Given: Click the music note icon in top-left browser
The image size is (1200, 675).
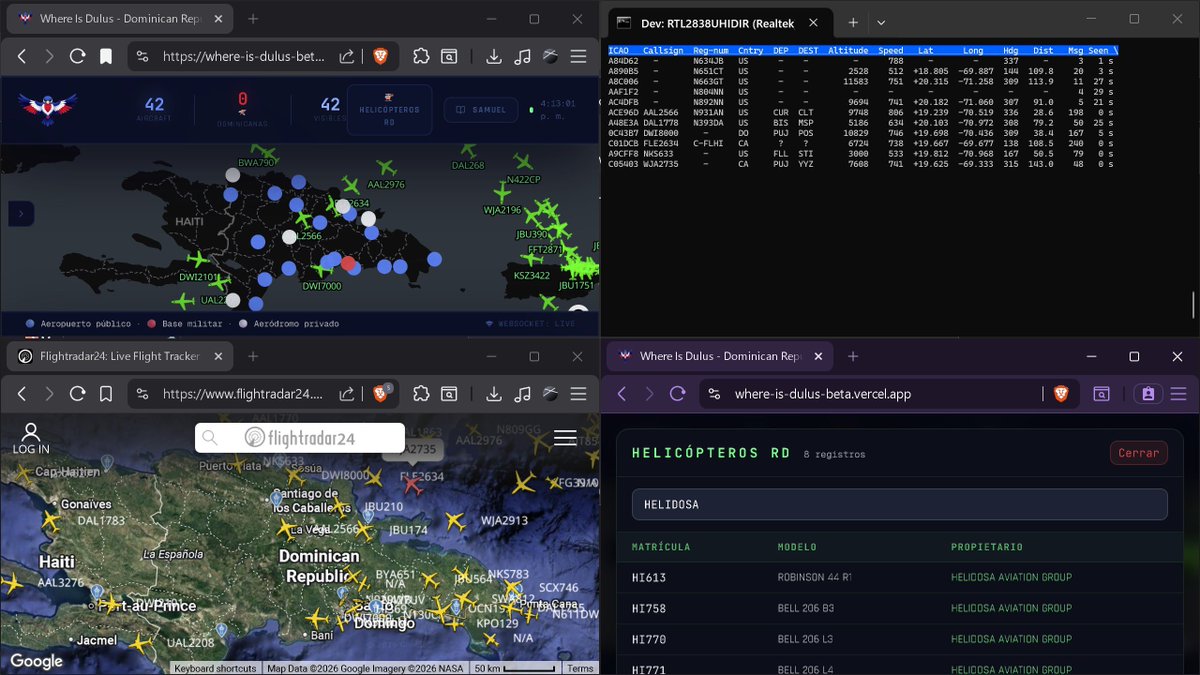Looking at the screenshot, I should click(522, 57).
